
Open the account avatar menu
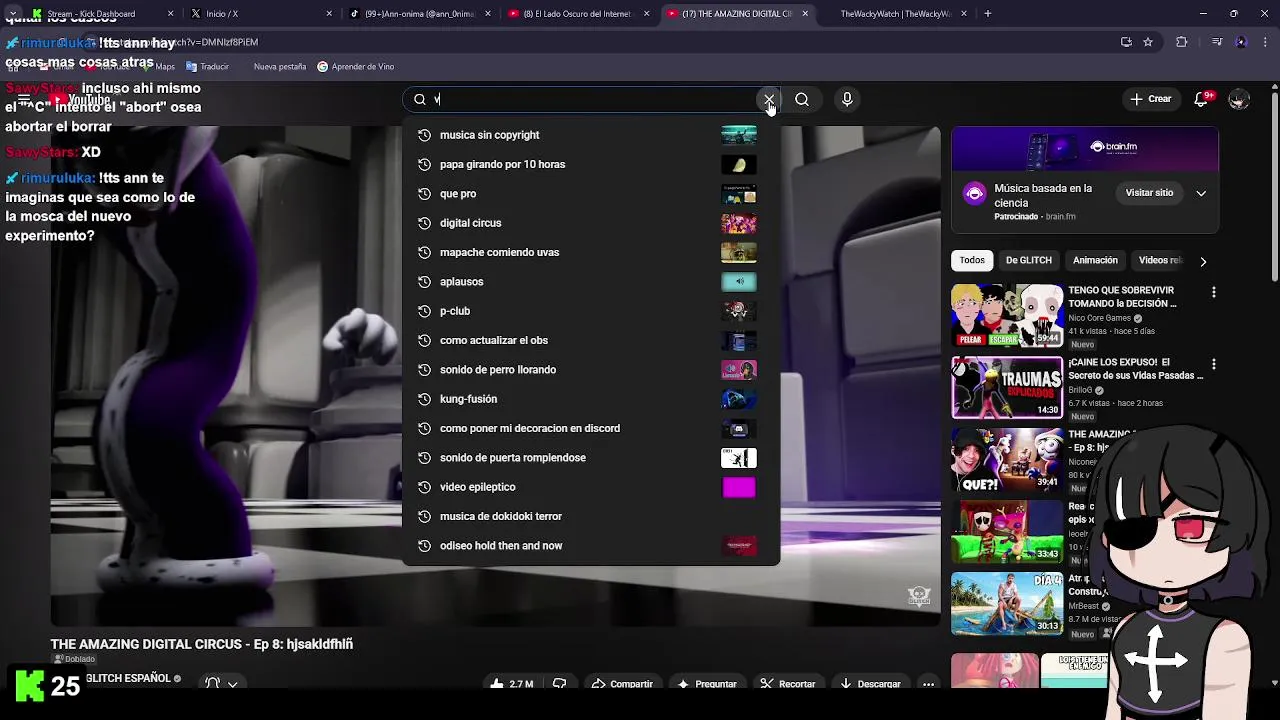click(x=1239, y=99)
